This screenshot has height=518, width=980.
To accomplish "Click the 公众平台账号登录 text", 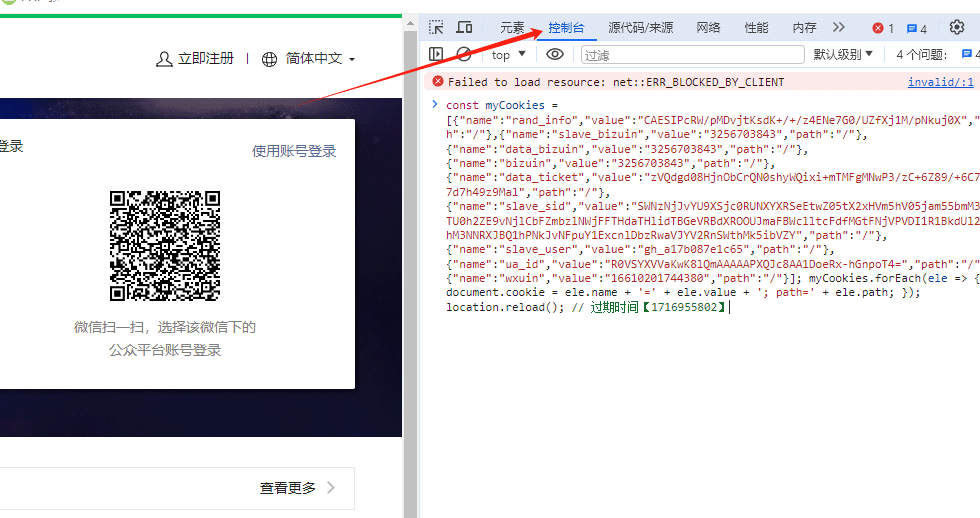I will (x=165, y=350).
